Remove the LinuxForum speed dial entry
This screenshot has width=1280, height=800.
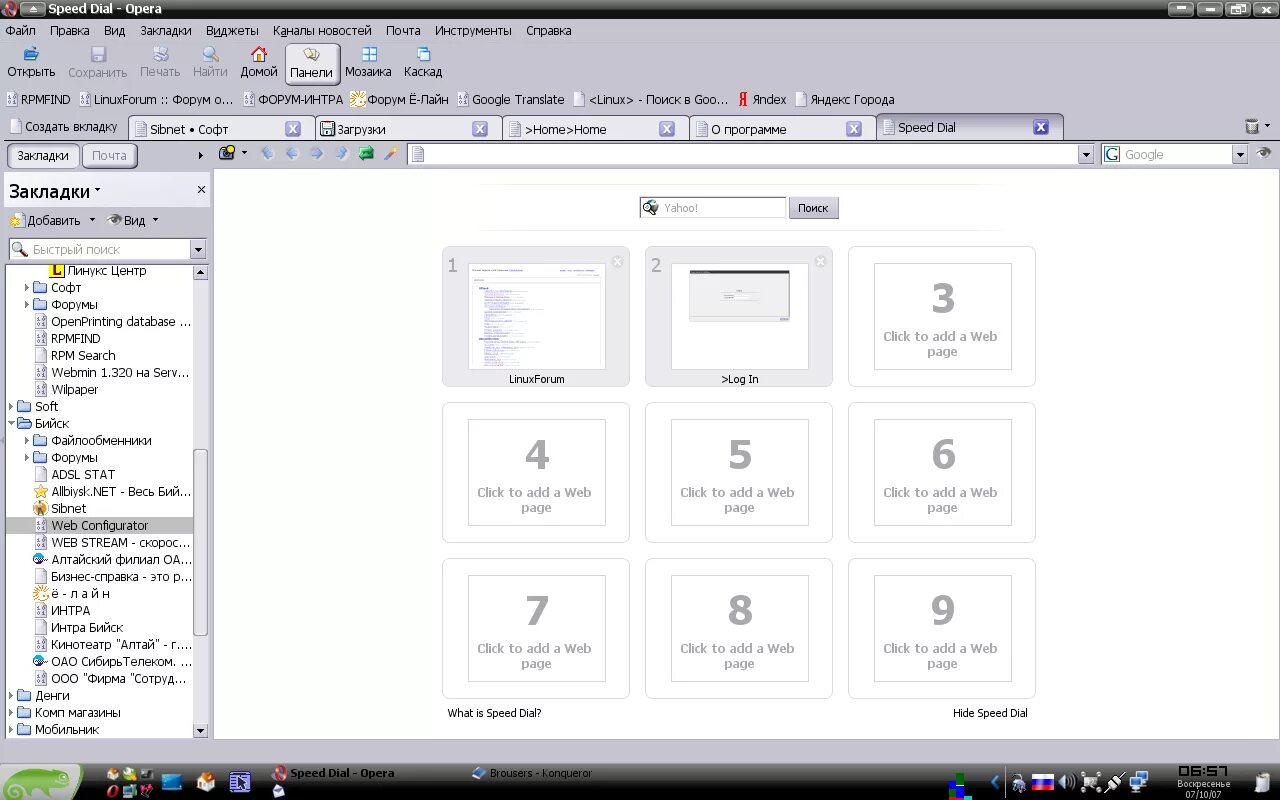pos(617,262)
